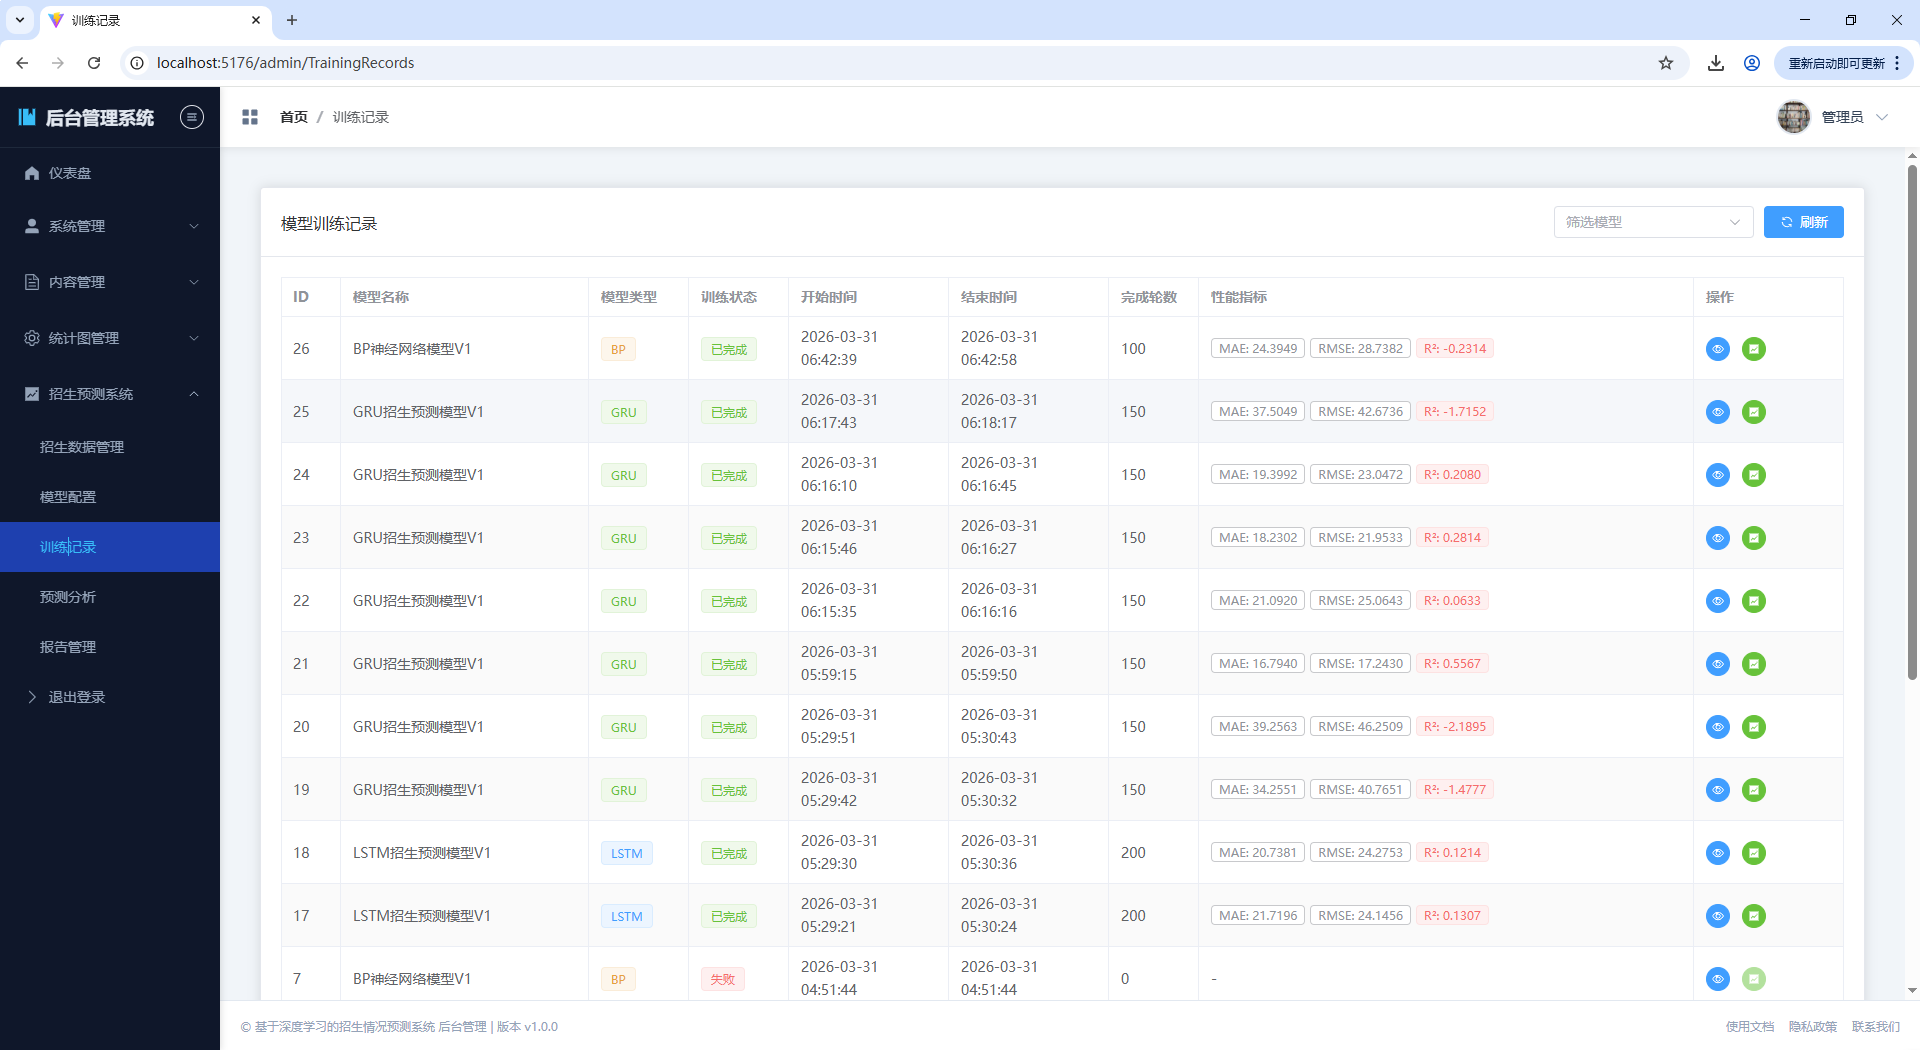Click the BP type tag in row 26
Image resolution: width=1920 pixels, height=1050 pixels.
click(618, 349)
